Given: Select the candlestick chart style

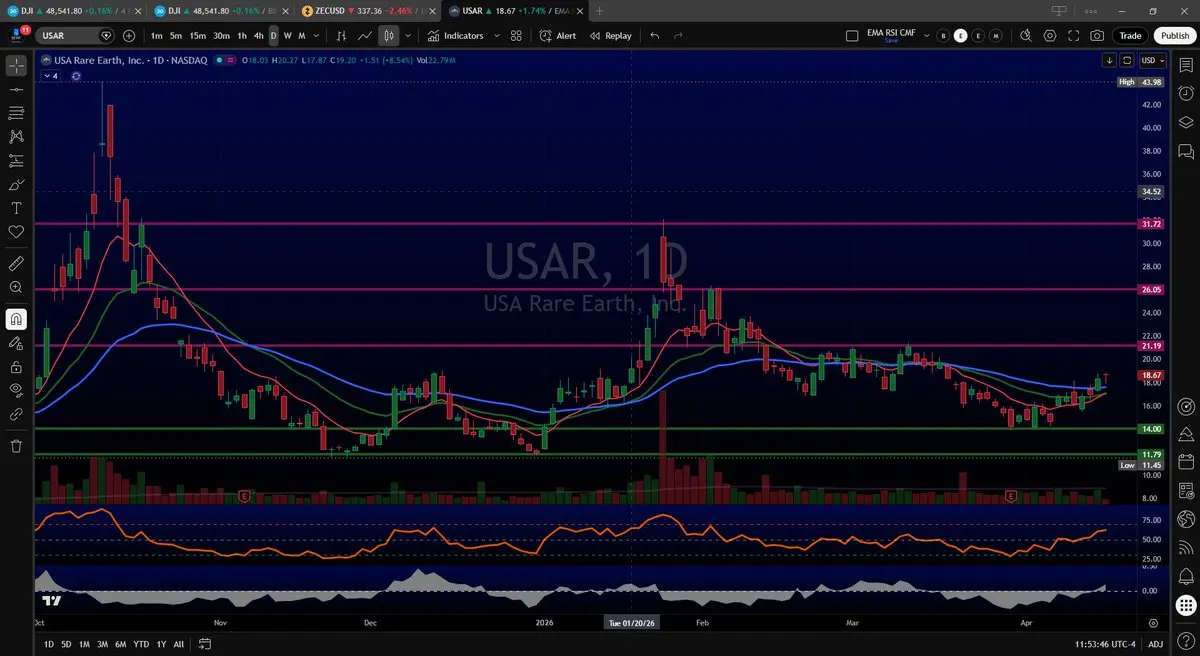Looking at the screenshot, I should 388,35.
